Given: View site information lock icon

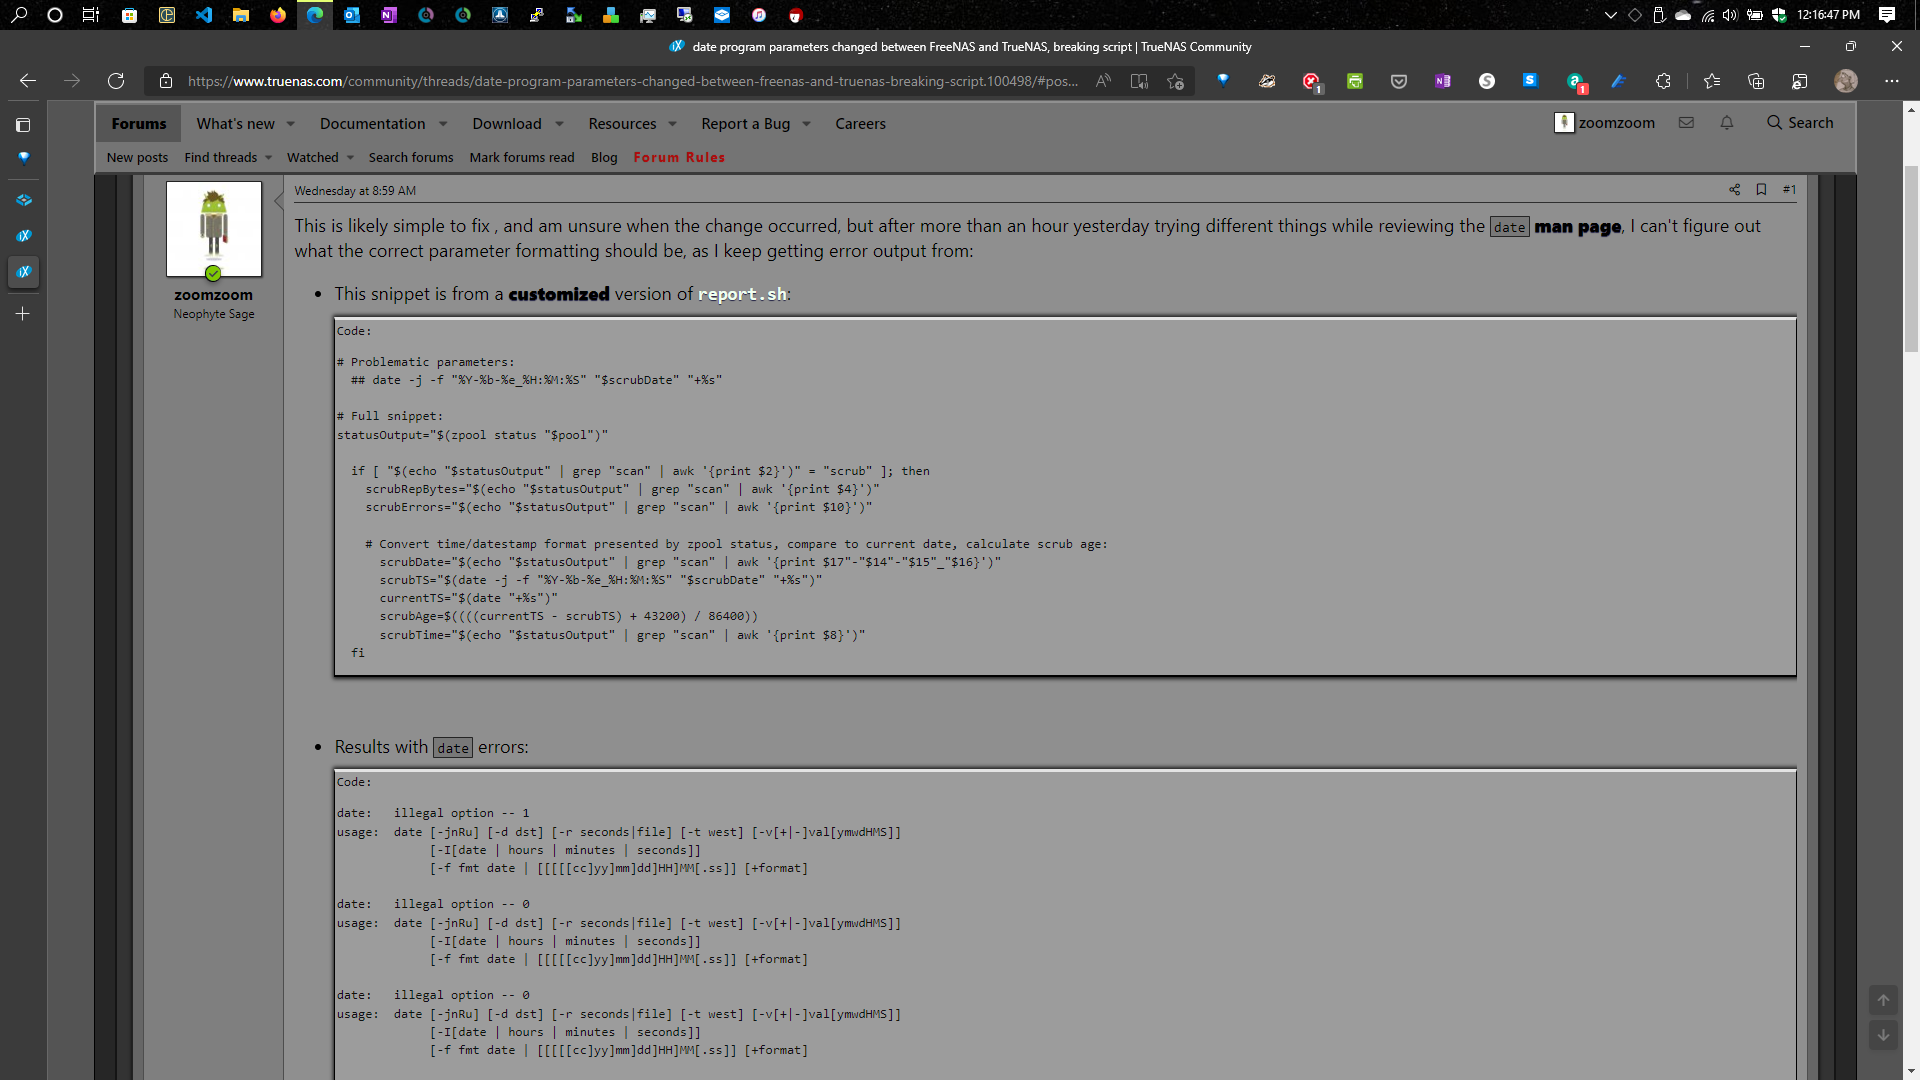Looking at the screenshot, I should point(167,81).
